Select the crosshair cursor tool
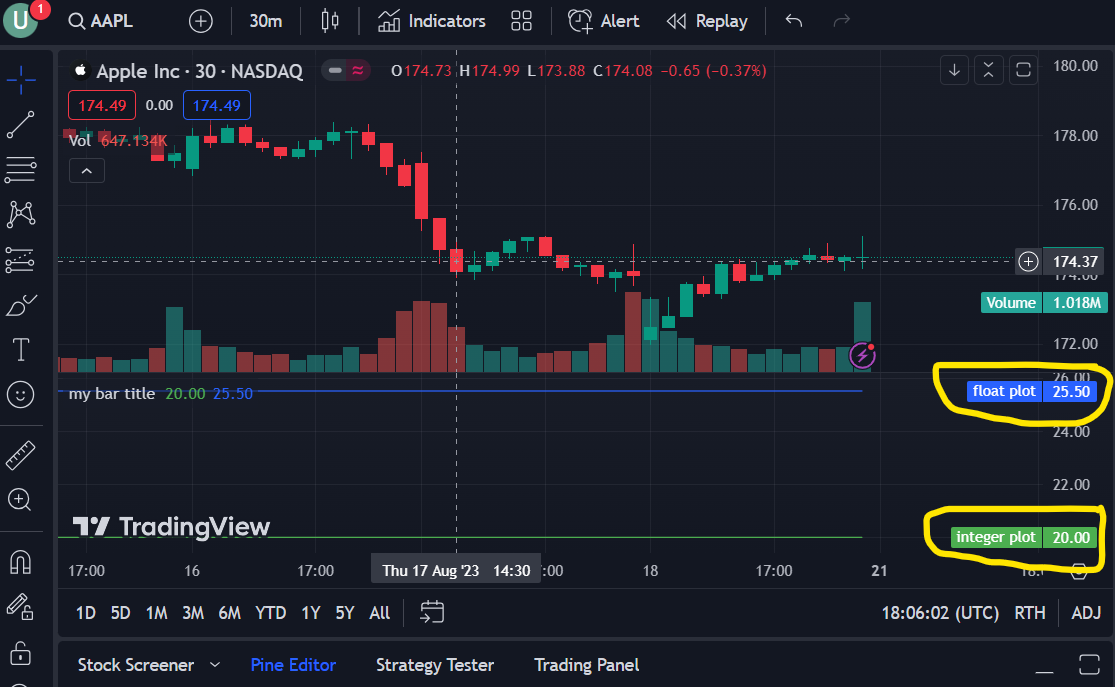Screen dimensions: 1115x687 point(21,80)
